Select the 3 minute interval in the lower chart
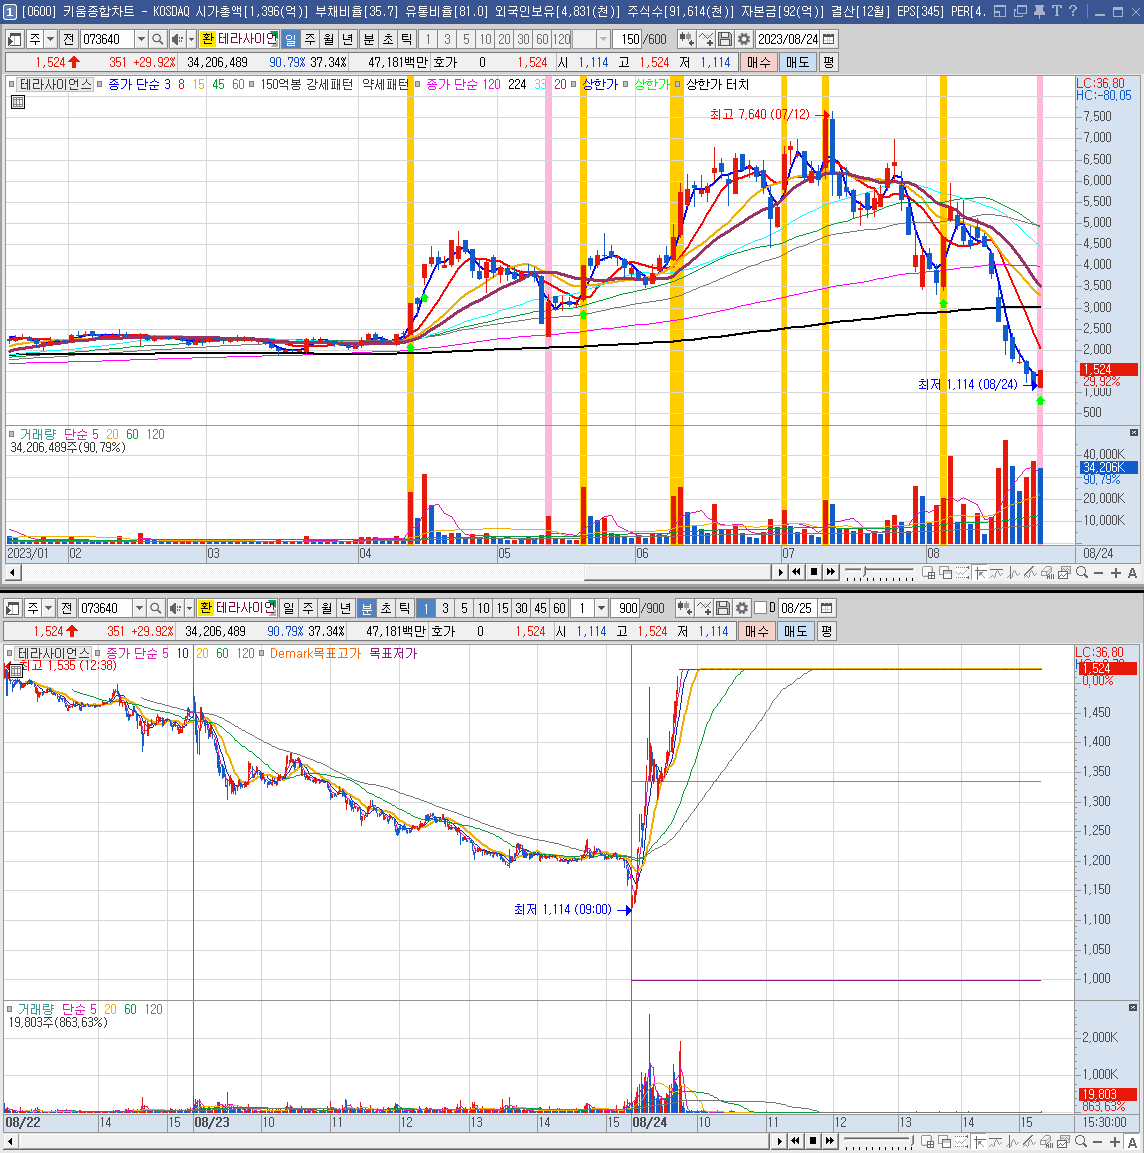The image size is (1144, 1153). [445, 608]
